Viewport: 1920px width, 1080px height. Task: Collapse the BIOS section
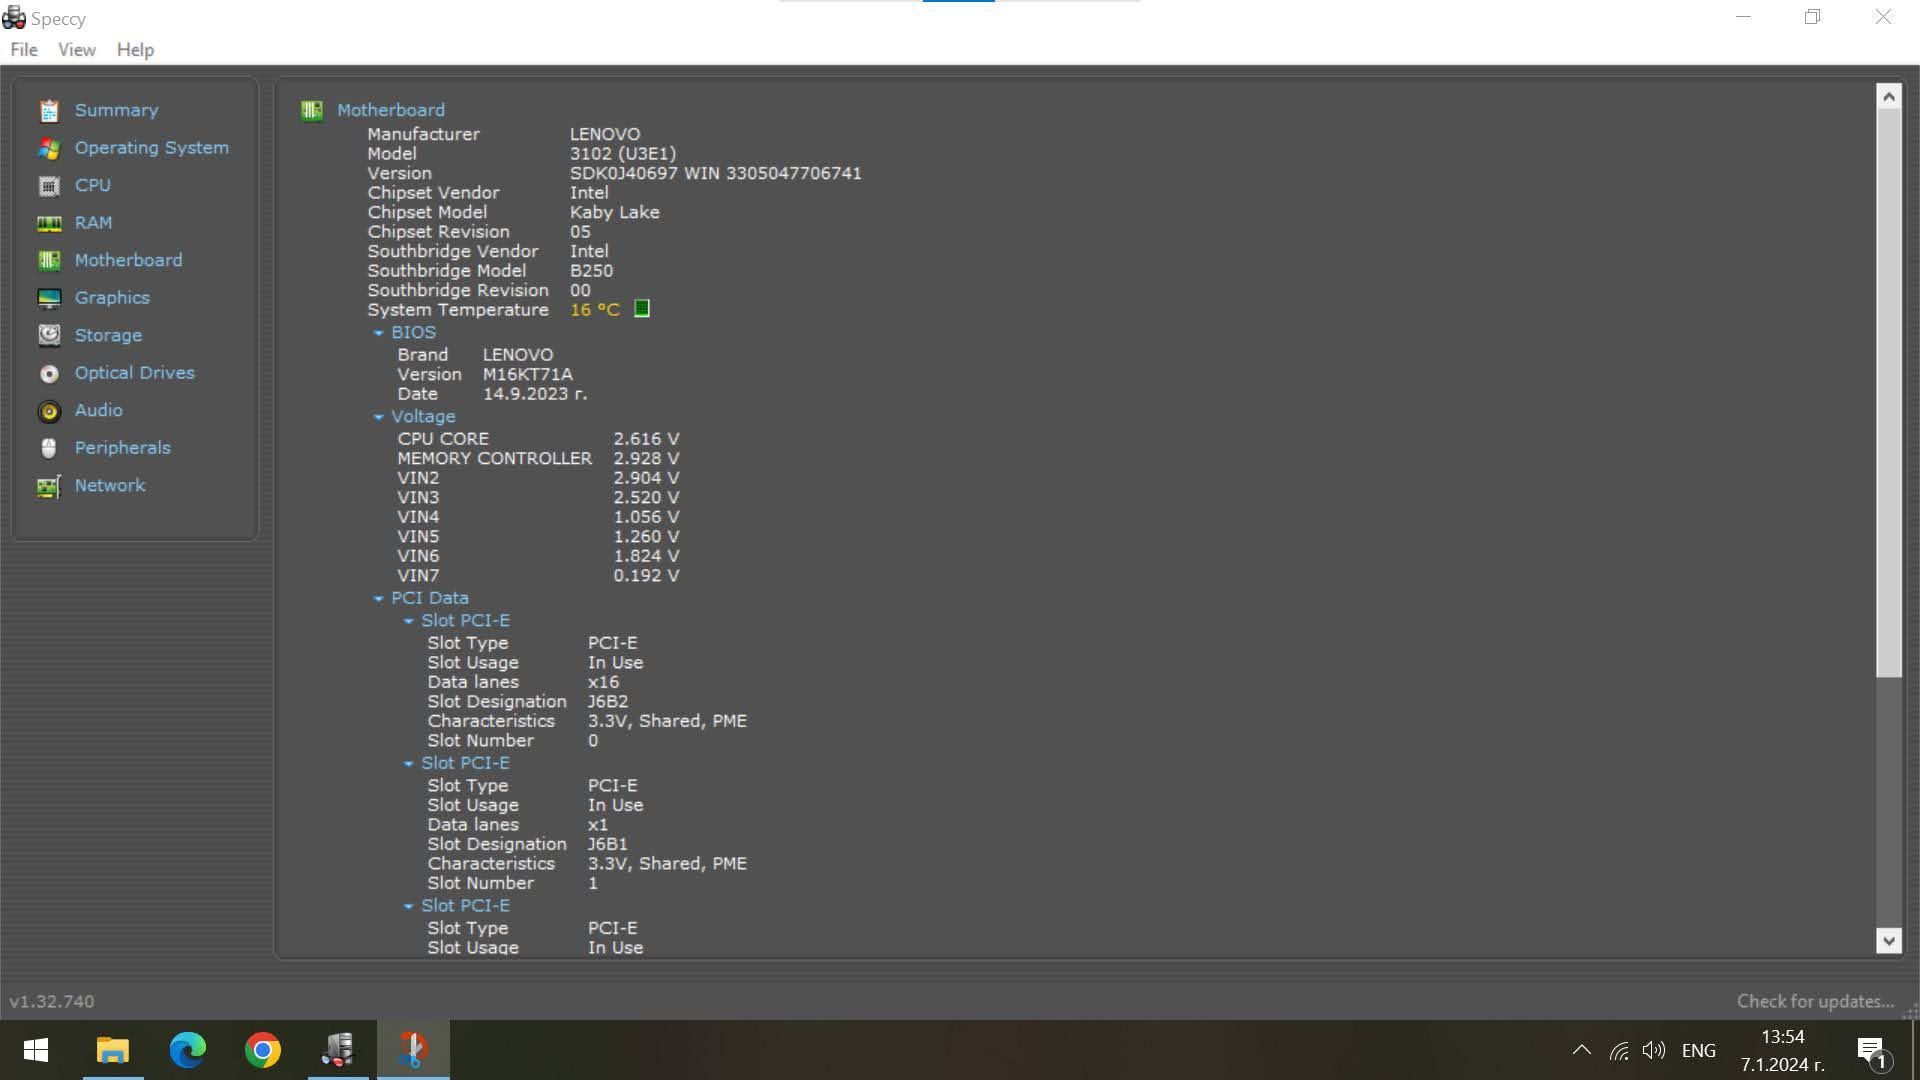379,333
